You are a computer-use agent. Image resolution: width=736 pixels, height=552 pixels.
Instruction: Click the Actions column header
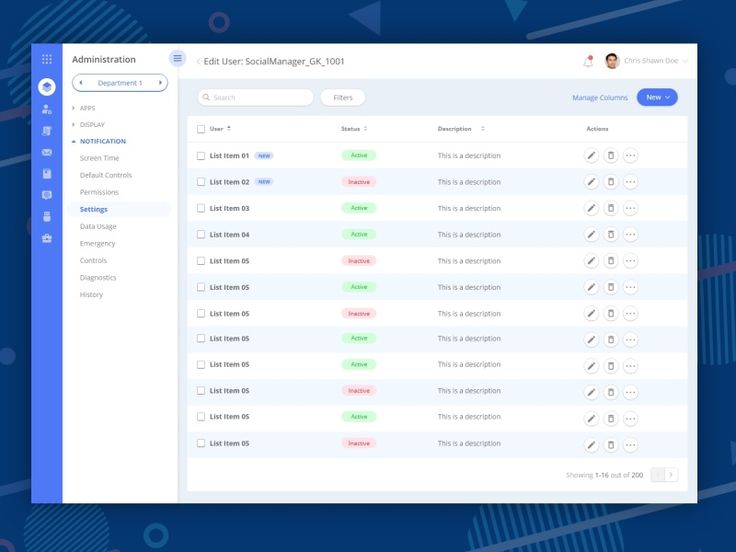pos(597,129)
